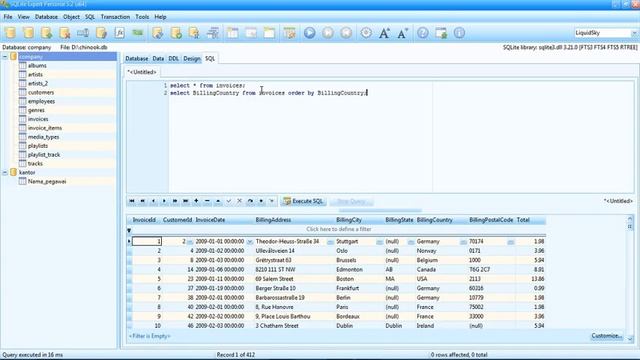Open About info icon in toolbar
The width and height of the screenshot is (640, 360).
click(x=459, y=33)
